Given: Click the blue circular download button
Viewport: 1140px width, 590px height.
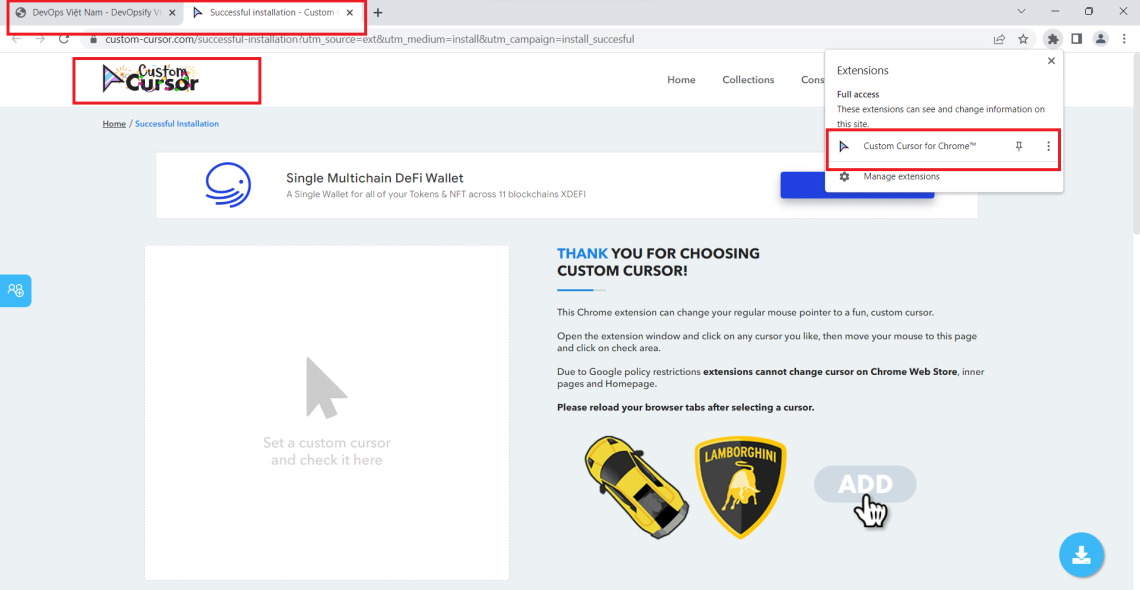Looking at the screenshot, I should click(x=1081, y=555).
